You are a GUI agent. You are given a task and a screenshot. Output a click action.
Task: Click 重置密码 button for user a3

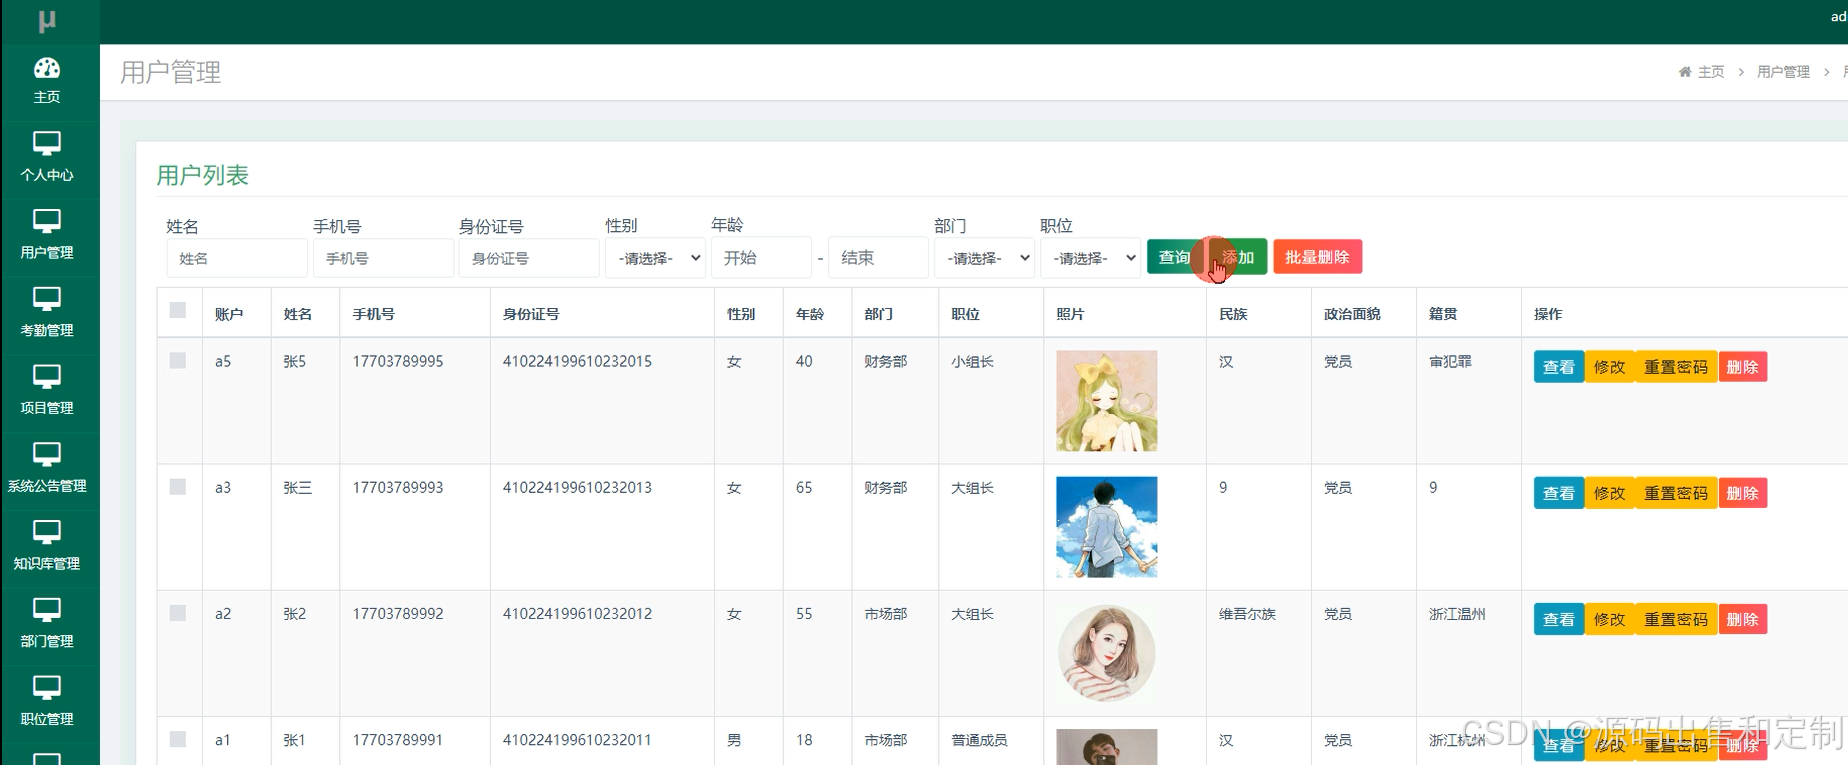(x=1676, y=493)
